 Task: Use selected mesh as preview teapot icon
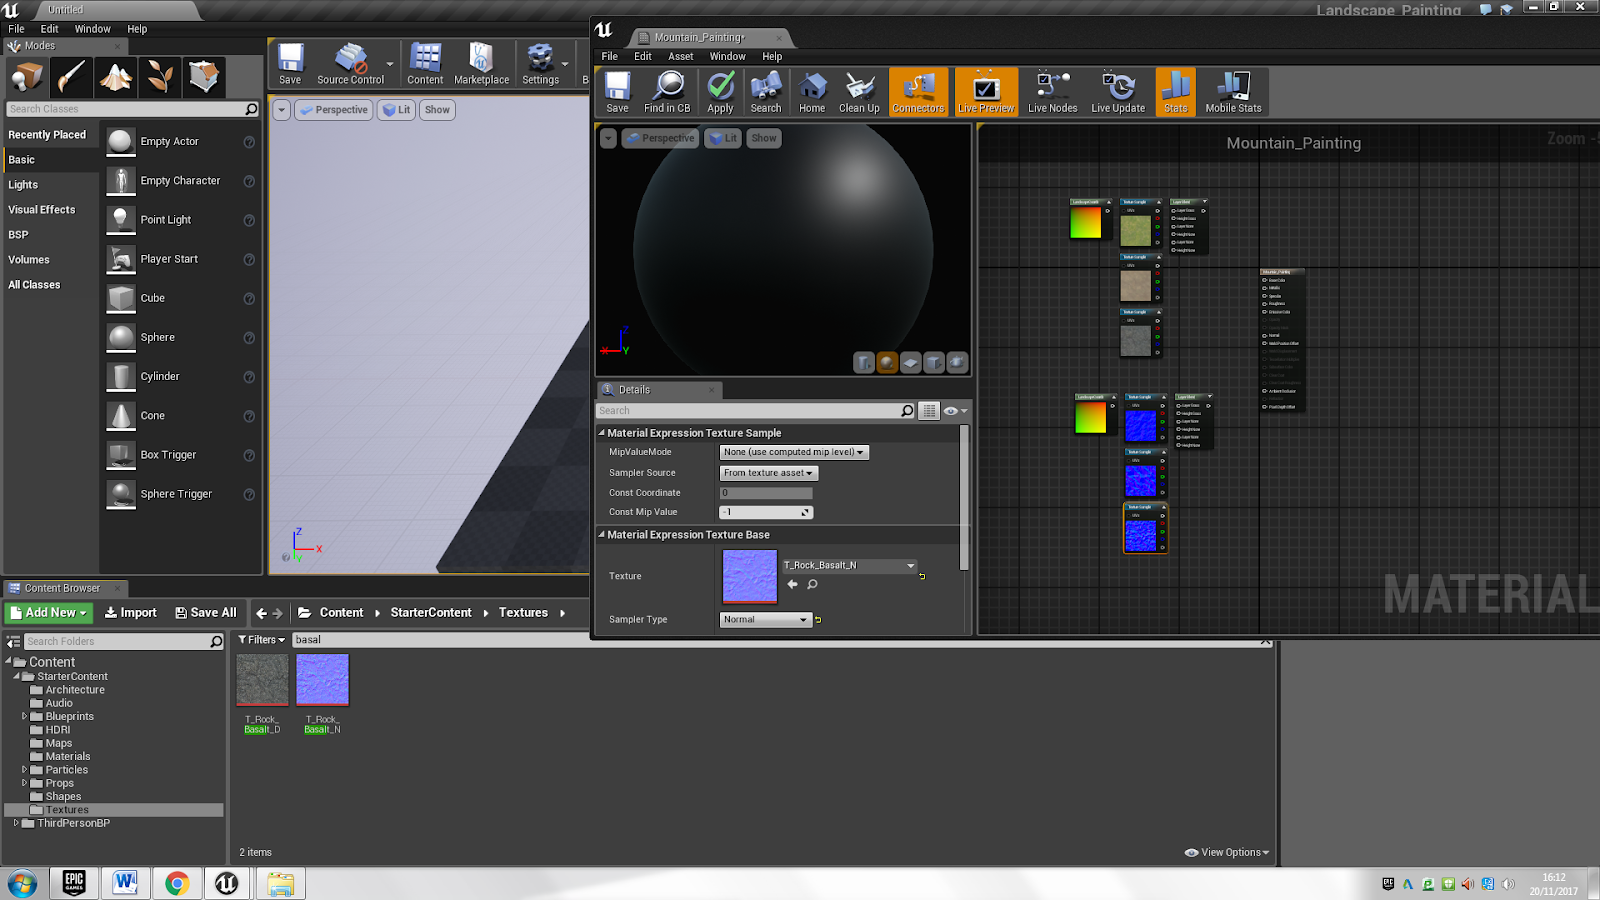(x=957, y=362)
